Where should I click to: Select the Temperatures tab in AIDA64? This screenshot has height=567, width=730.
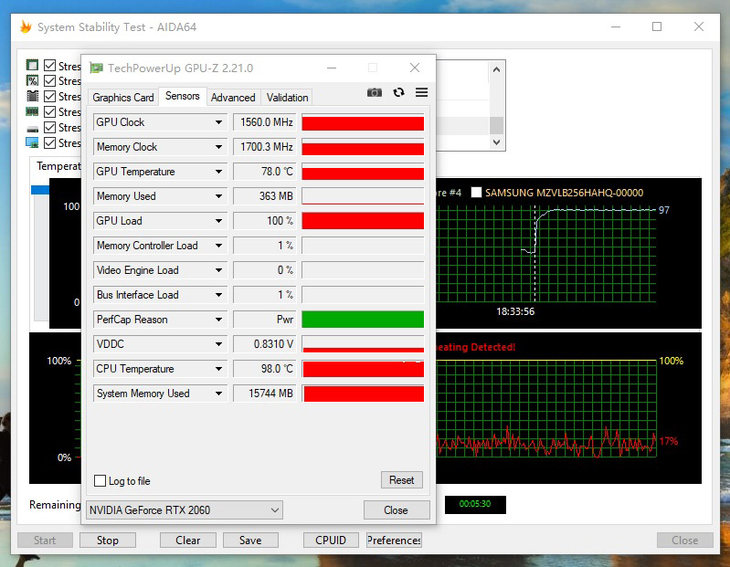click(x=58, y=166)
